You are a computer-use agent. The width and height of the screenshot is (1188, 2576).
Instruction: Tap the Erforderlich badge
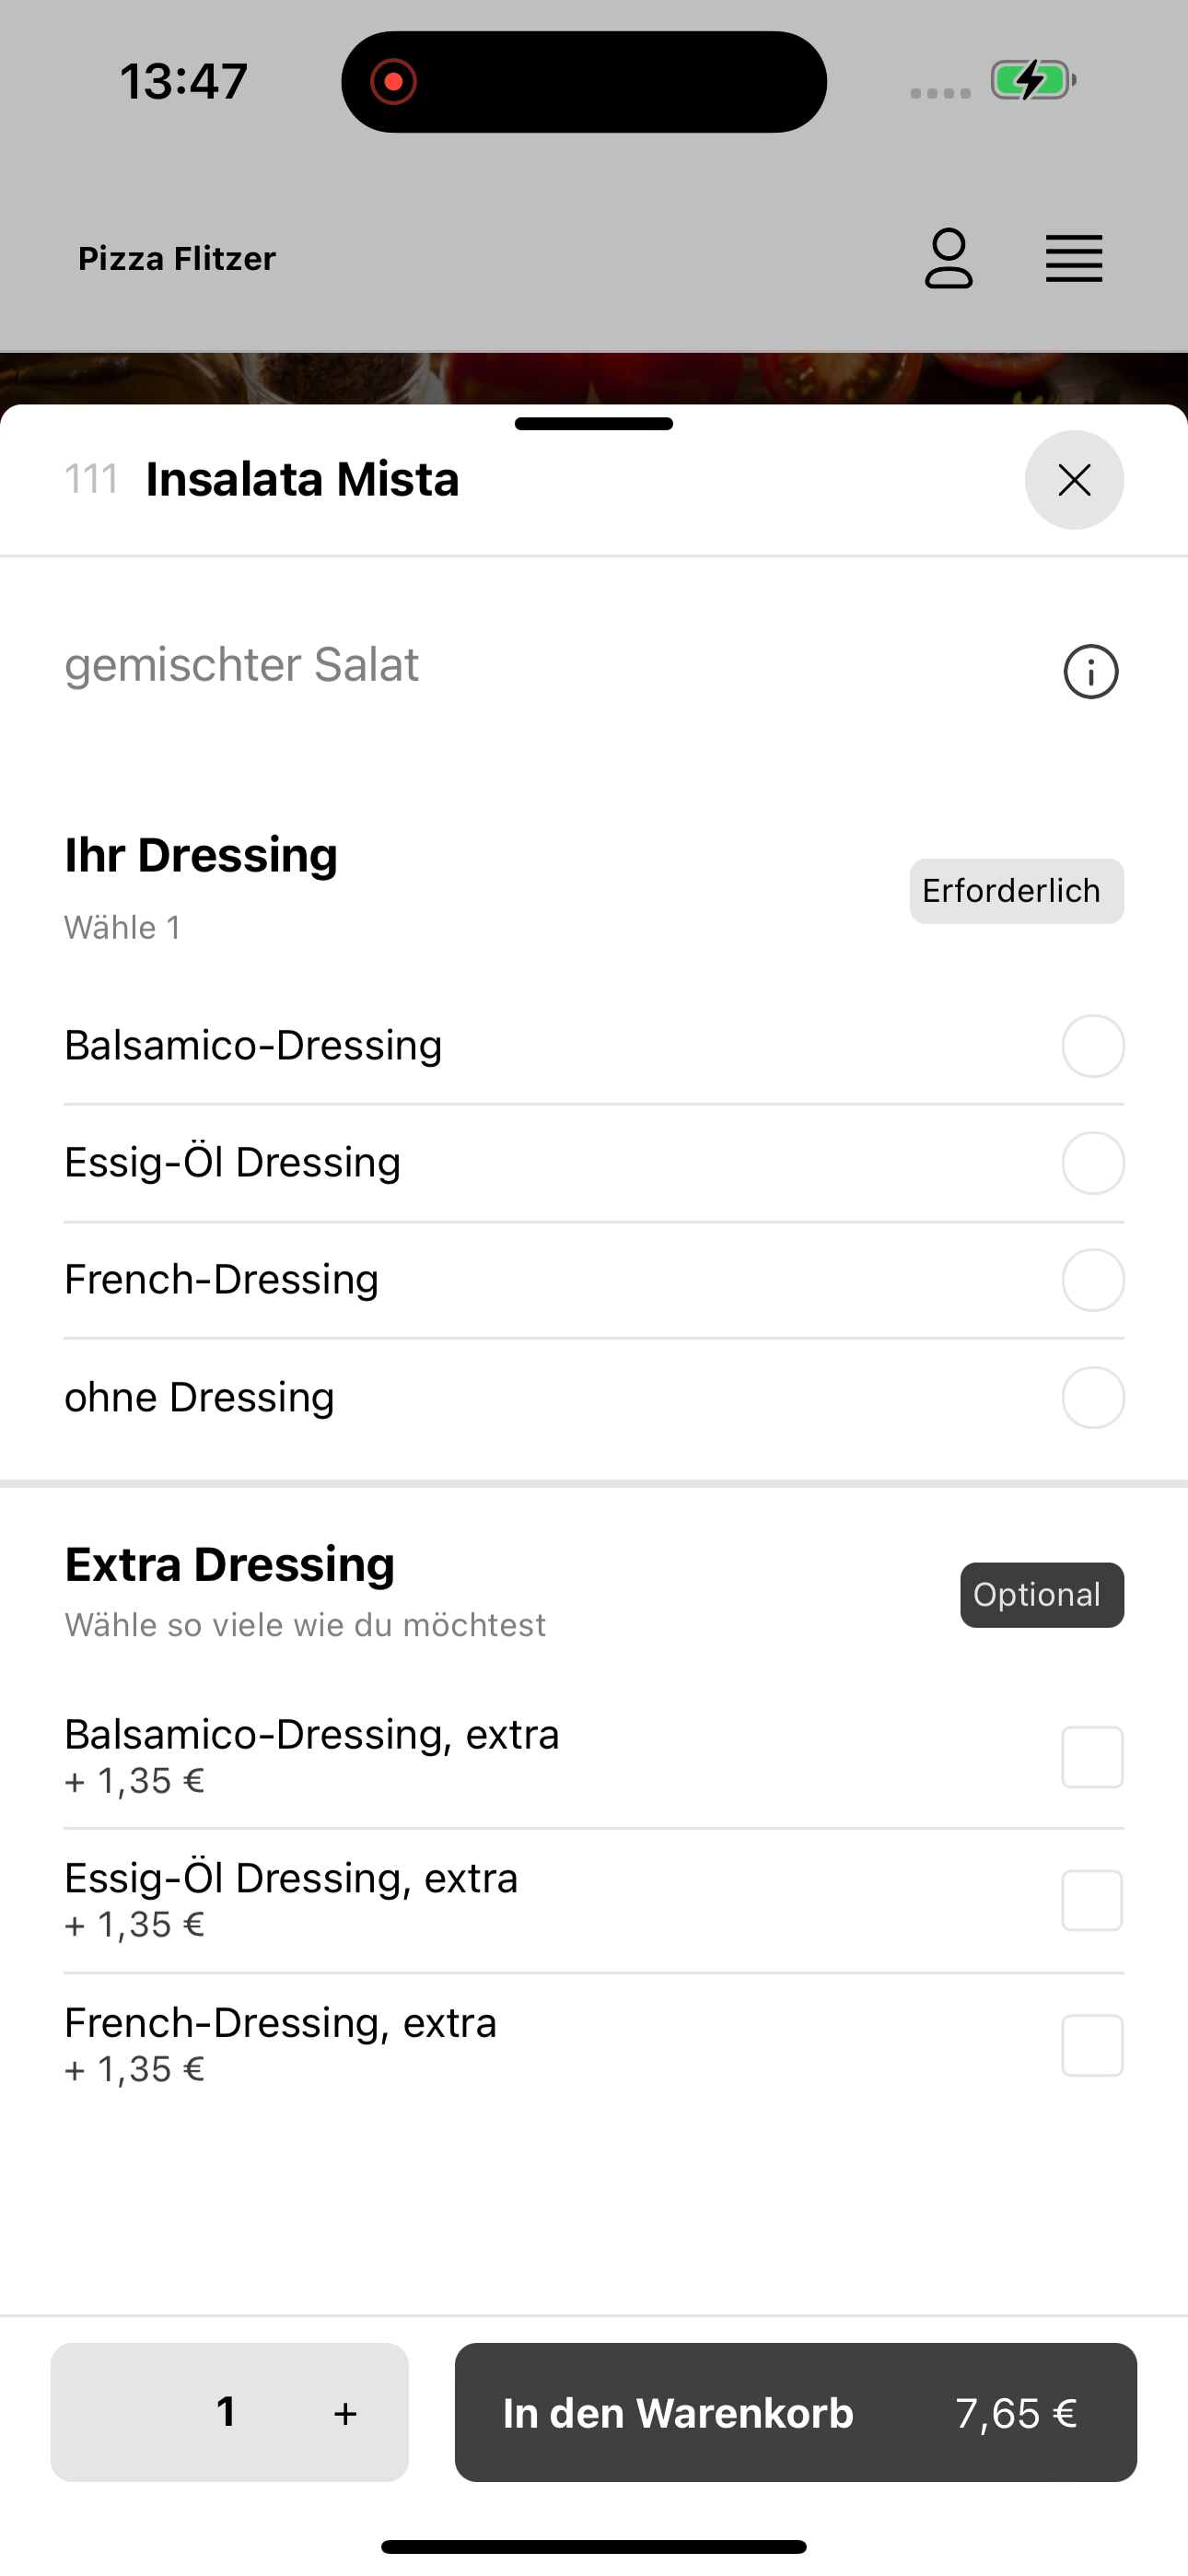click(1017, 891)
